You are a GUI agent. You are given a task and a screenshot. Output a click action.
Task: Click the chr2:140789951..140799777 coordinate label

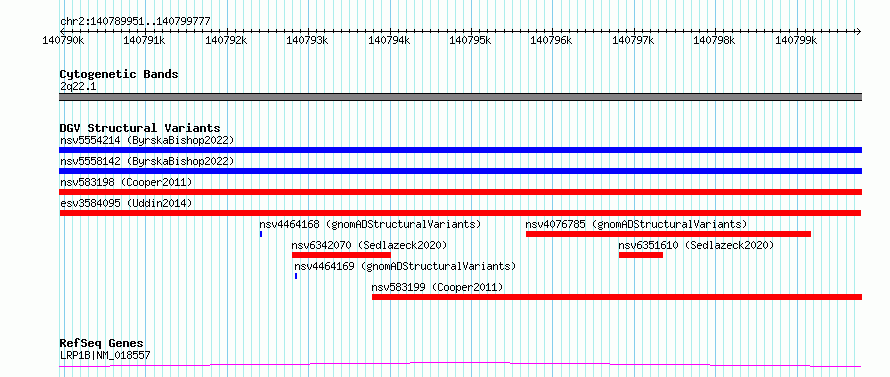click(135, 21)
